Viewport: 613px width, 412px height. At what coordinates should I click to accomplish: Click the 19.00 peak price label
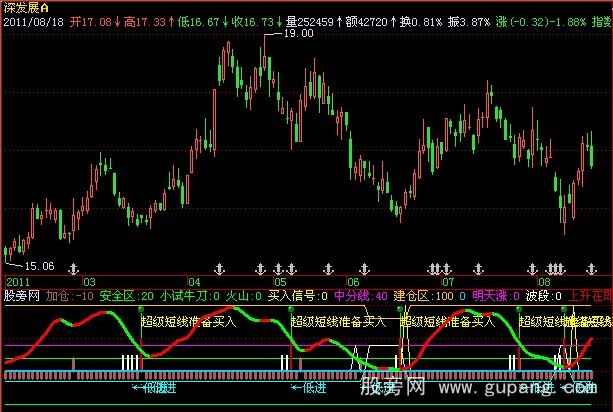point(299,34)
